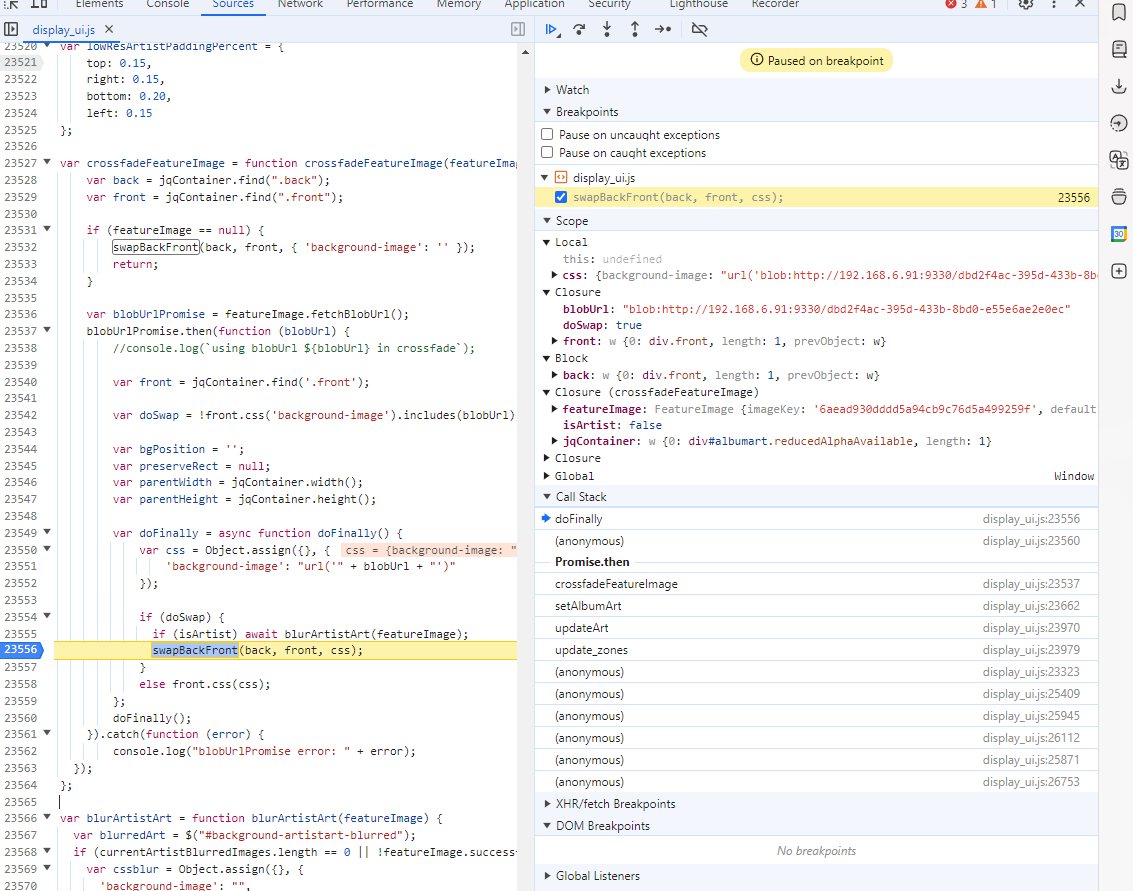
Task: Select update_zones call stack frame
Action: pyautogui.click(x=817, y=650)
